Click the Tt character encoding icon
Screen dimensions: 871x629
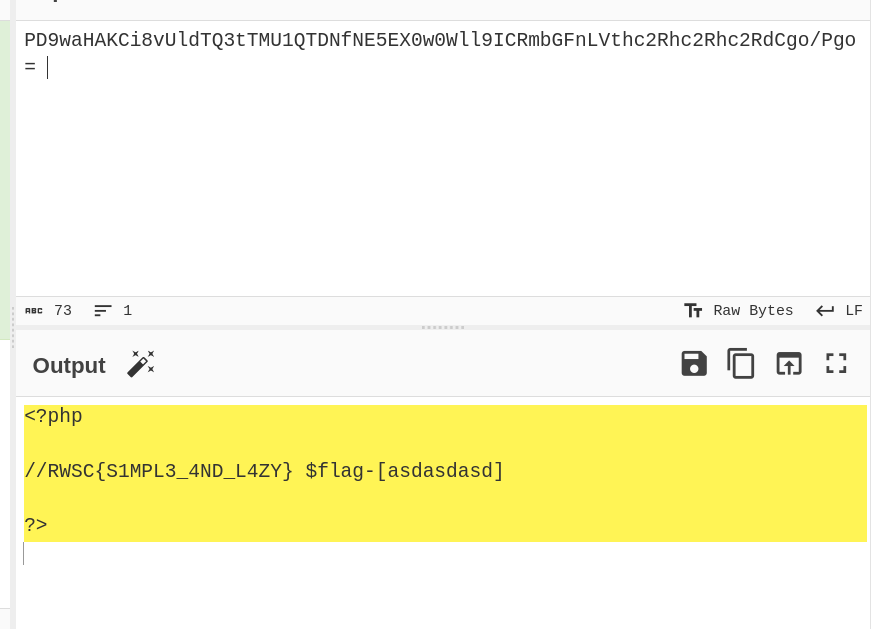click(x=693, y=311)
